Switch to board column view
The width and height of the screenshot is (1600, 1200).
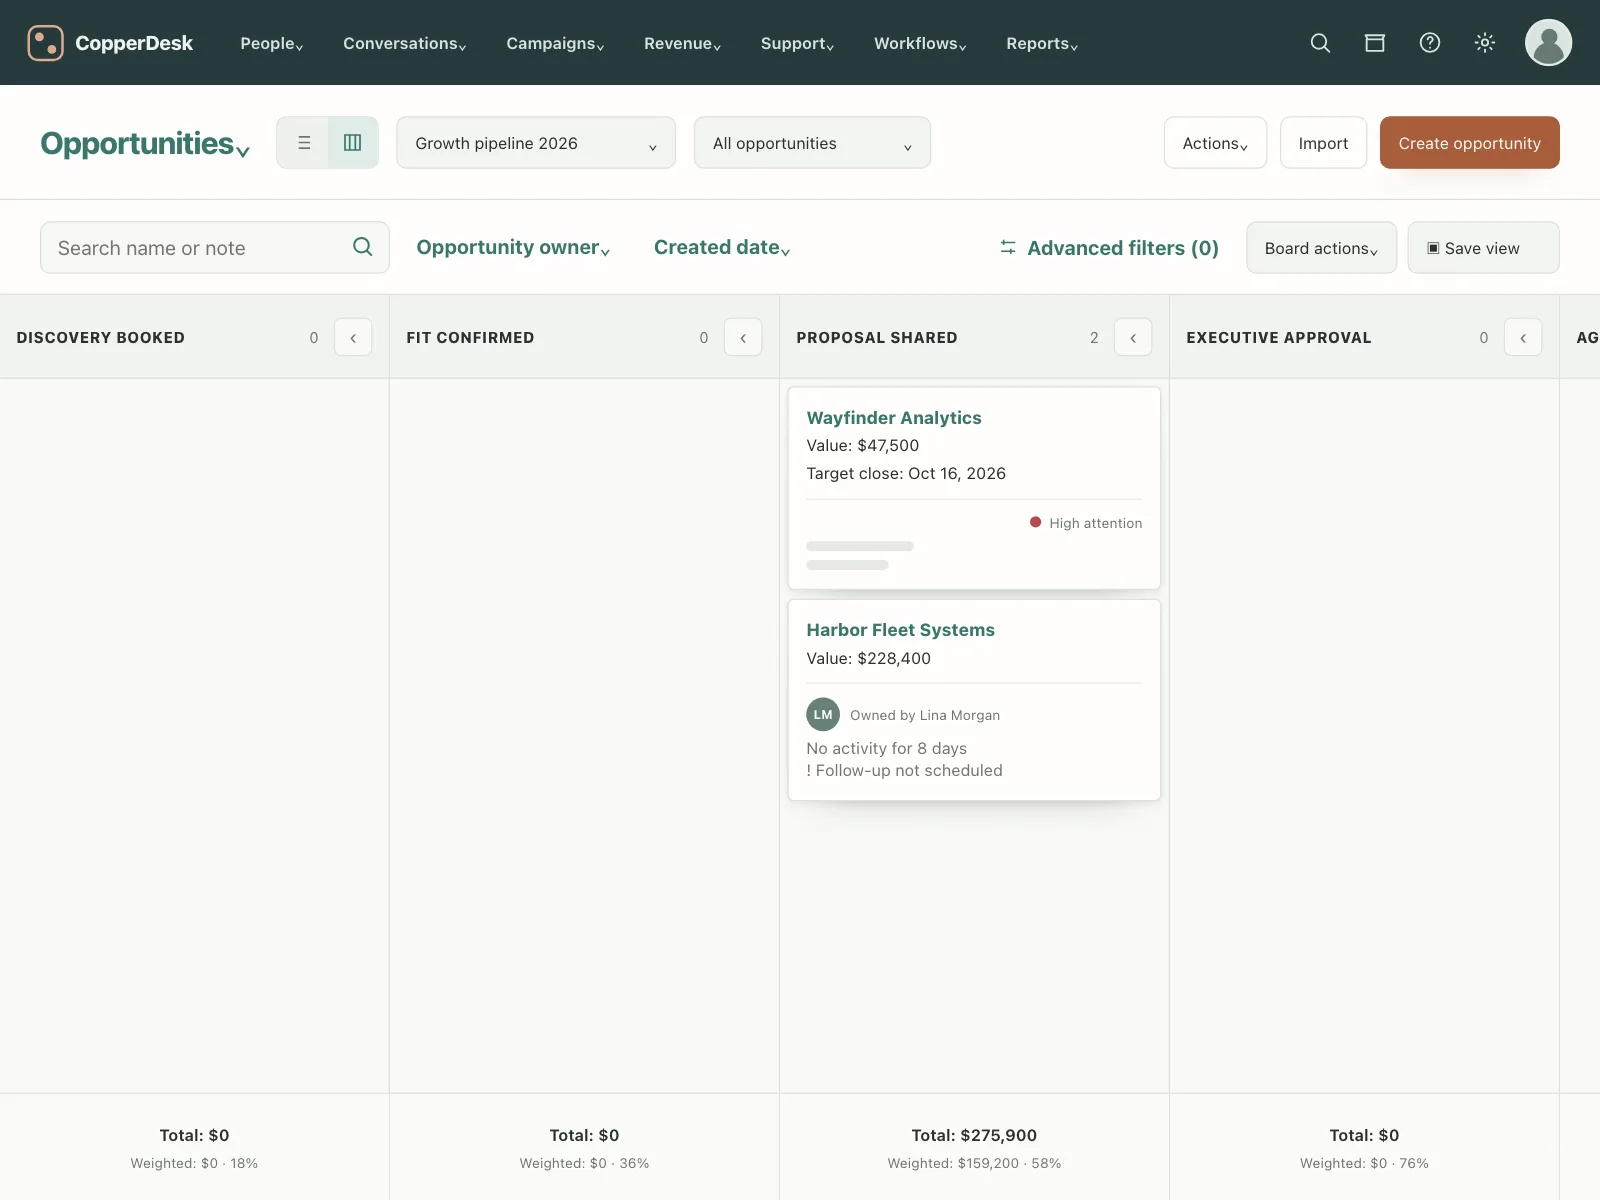(353, 143)
